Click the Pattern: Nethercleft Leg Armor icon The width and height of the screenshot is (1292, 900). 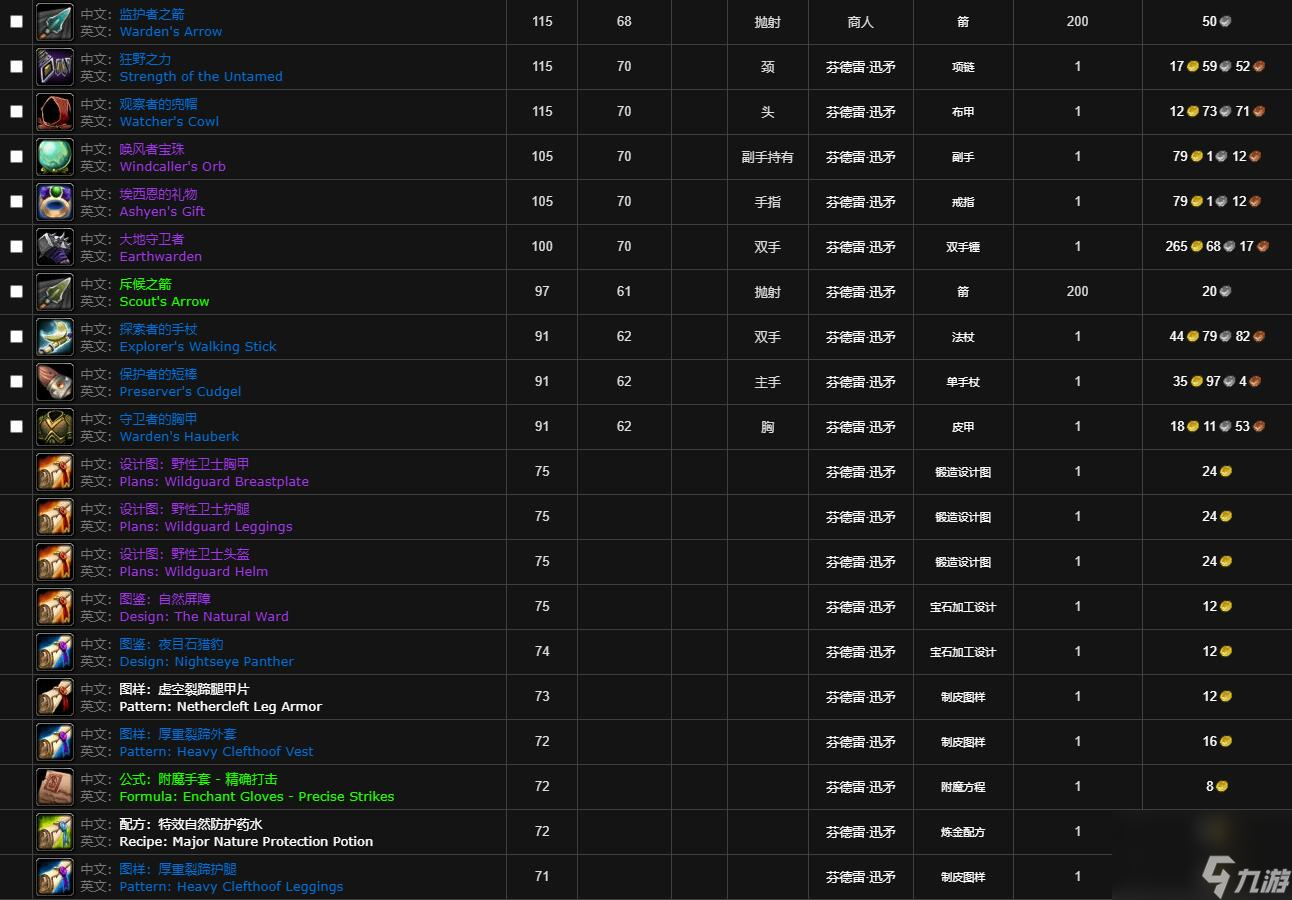click(54, 697)
